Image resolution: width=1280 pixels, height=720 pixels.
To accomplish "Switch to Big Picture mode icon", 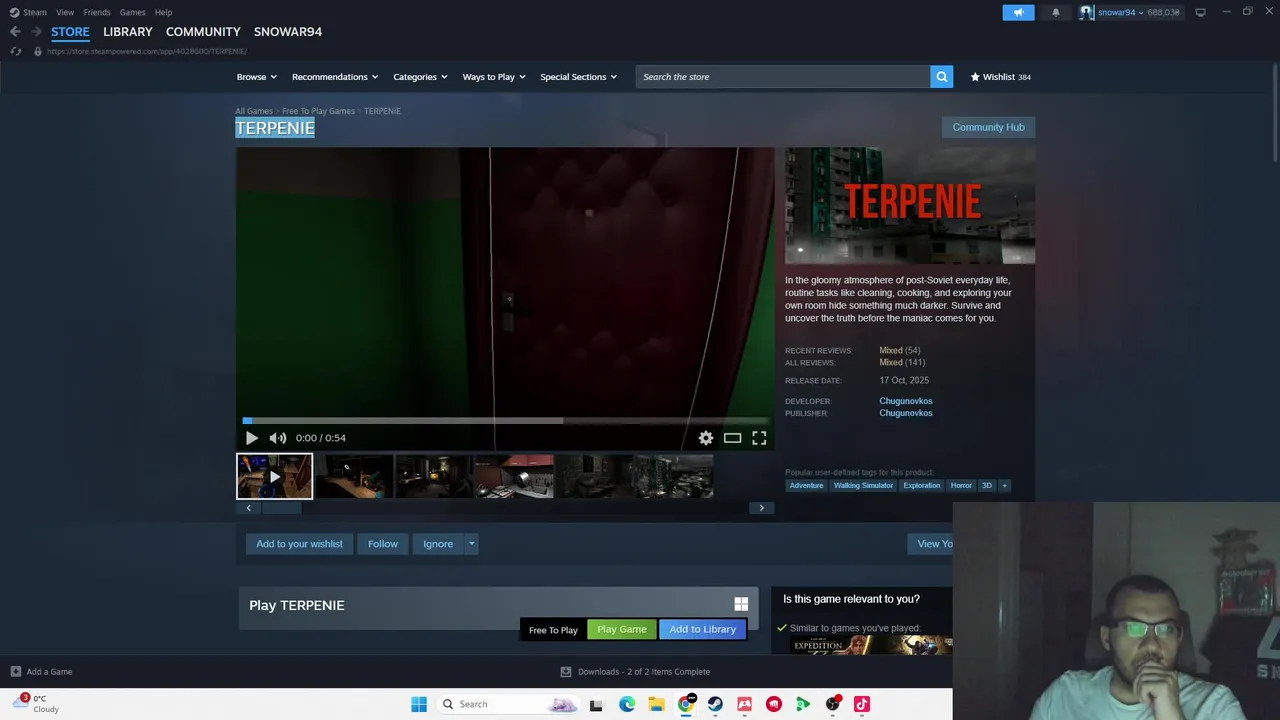I will pyautogui.click(x=1200, y=12).
